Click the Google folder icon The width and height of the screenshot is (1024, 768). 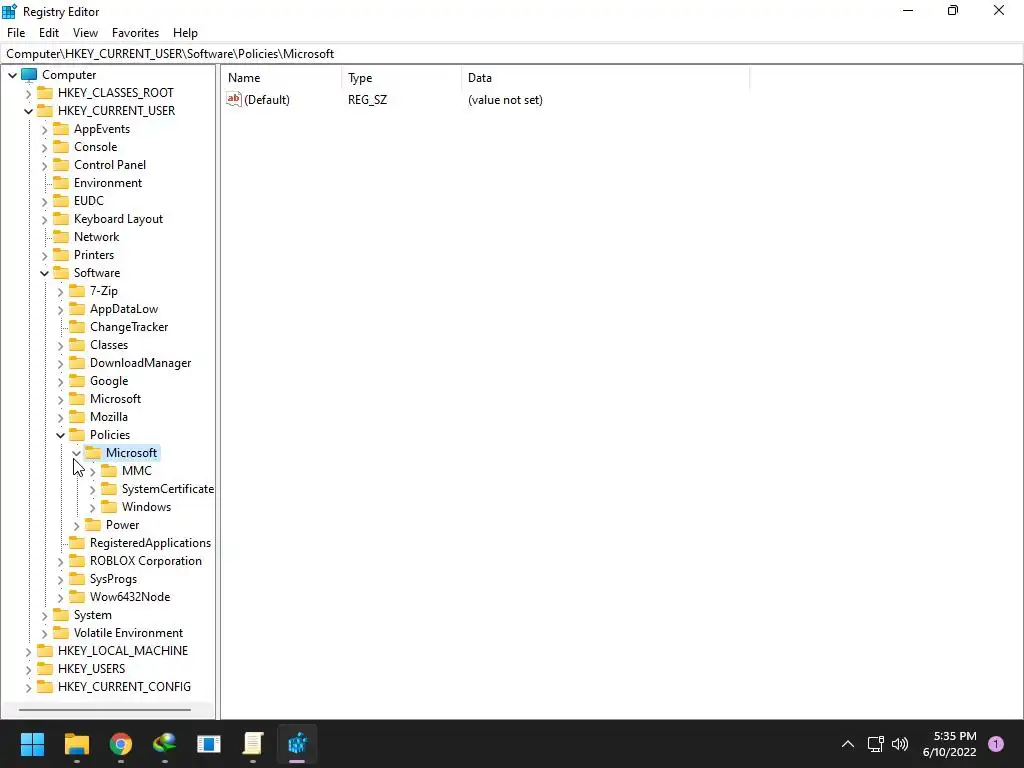click(x=77, y=380)
